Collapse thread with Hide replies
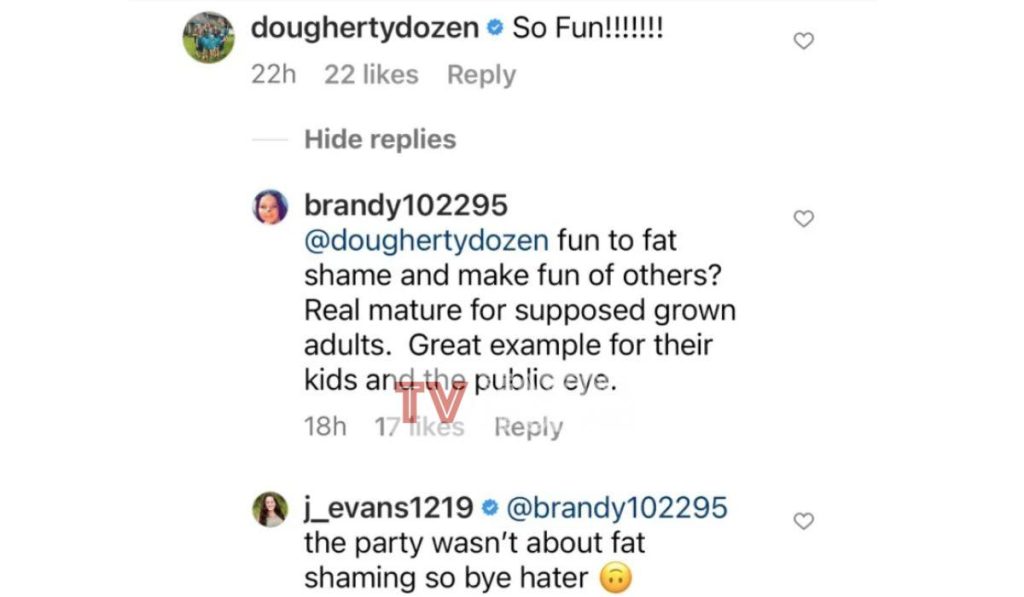1024x597 pixels. point(380,139)
